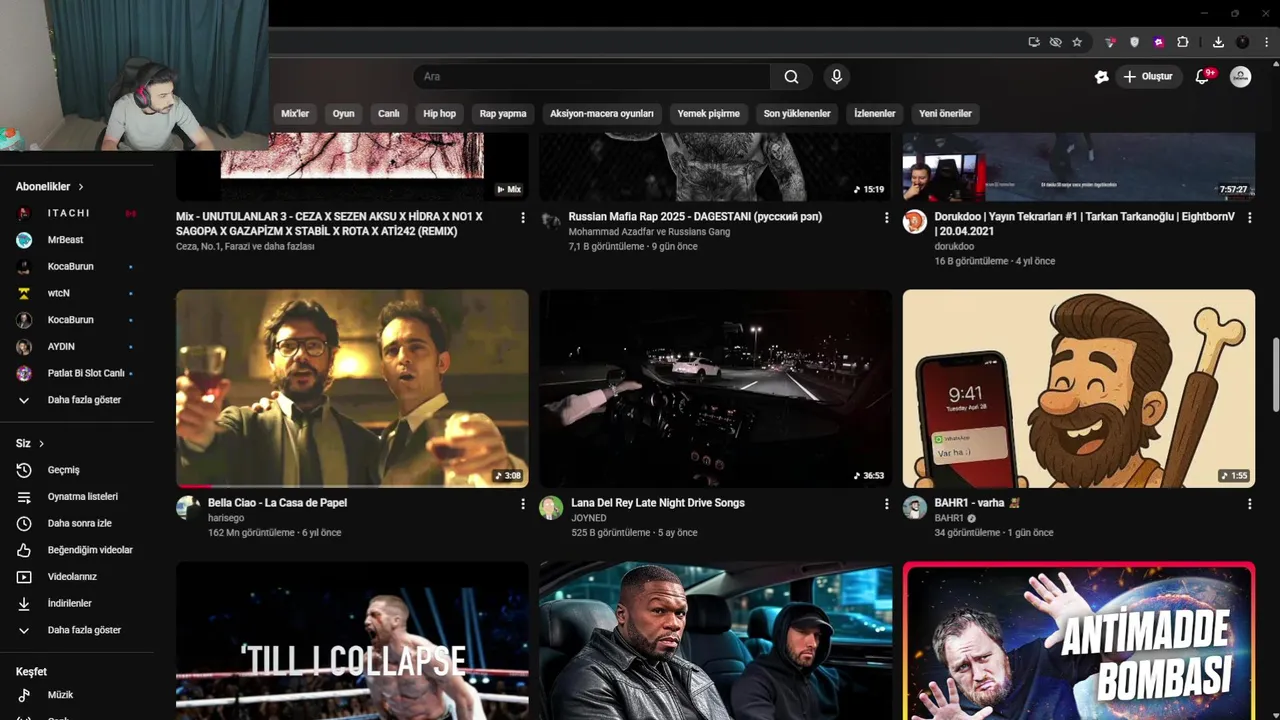Bookmark this page with the star icon
The width and height of the screenshot is (1280, 720).
pos(1077,42)
